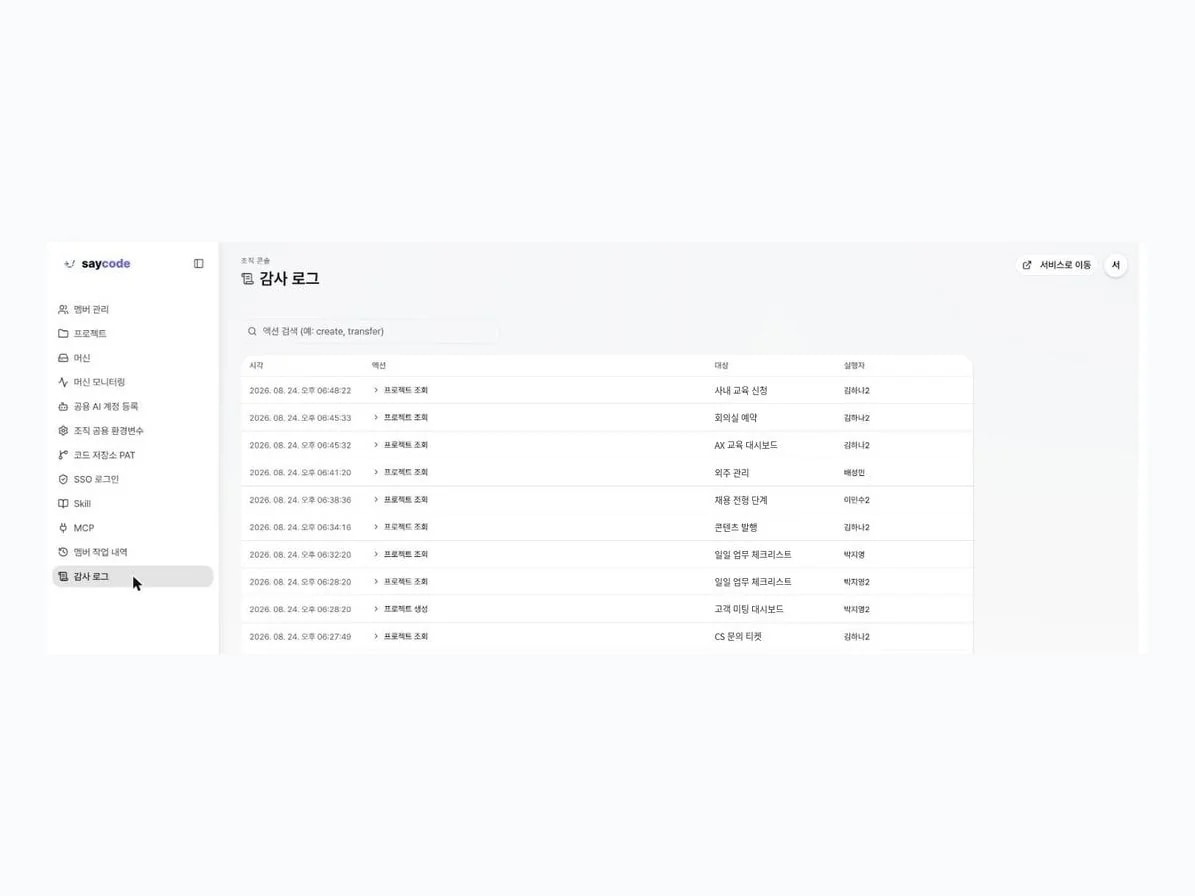Click the 대상 column header

721,366
